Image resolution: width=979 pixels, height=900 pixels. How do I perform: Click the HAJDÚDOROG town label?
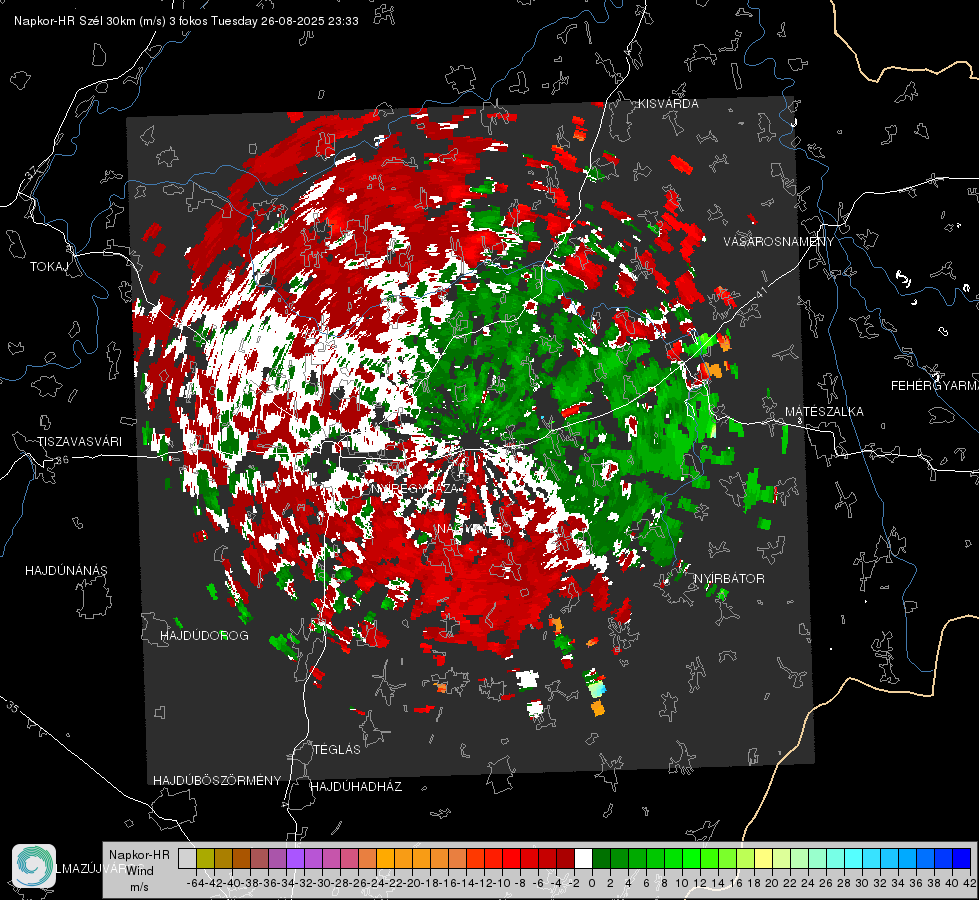(x=204, y=636)
